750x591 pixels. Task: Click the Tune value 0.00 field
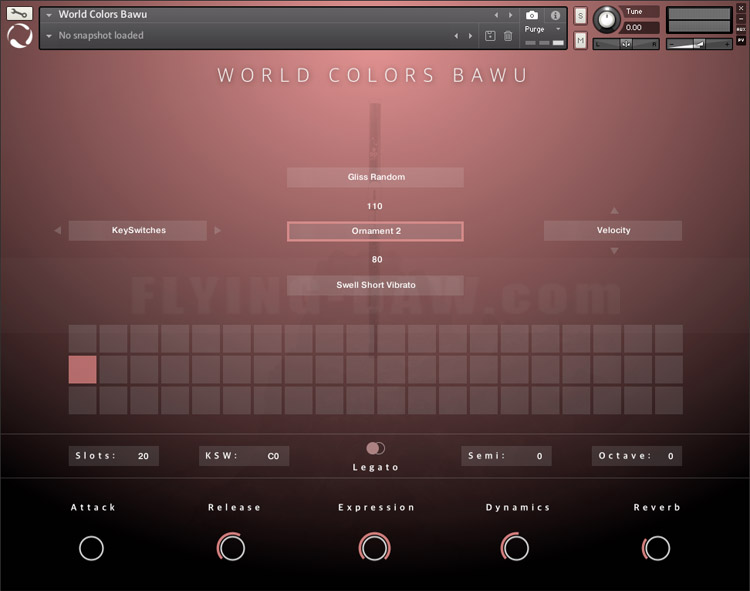pyautogui.click(x=641, y=28)
